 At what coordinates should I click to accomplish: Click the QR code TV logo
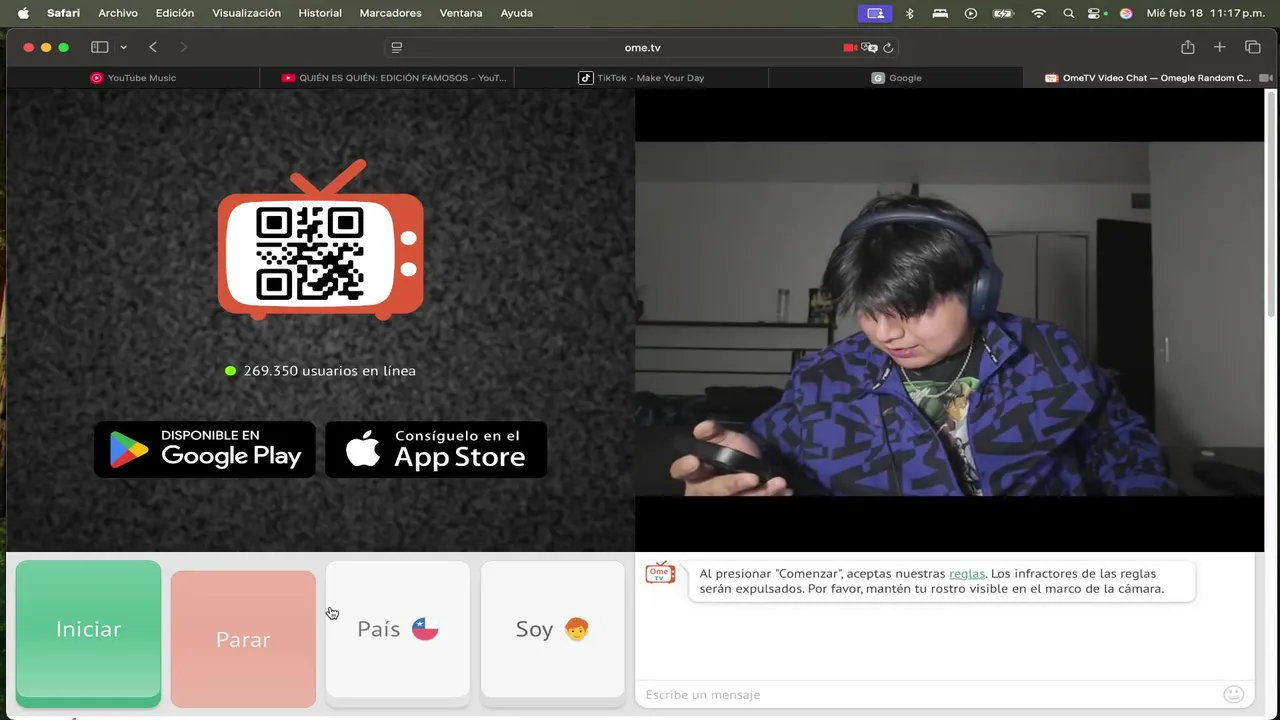click(320, 240)
